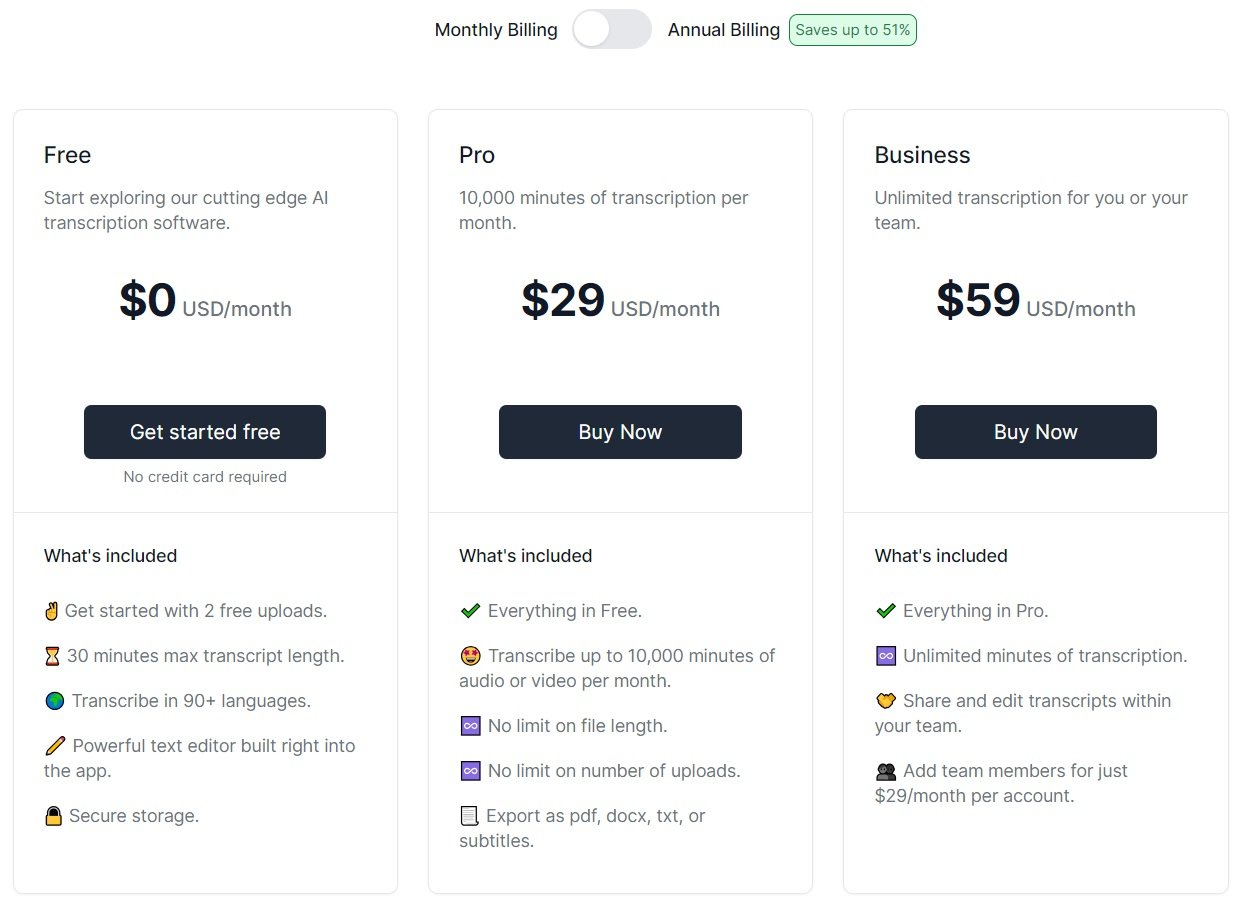
Task: Click the crossed fingers icon for free uploads
Action: (54, 610)
